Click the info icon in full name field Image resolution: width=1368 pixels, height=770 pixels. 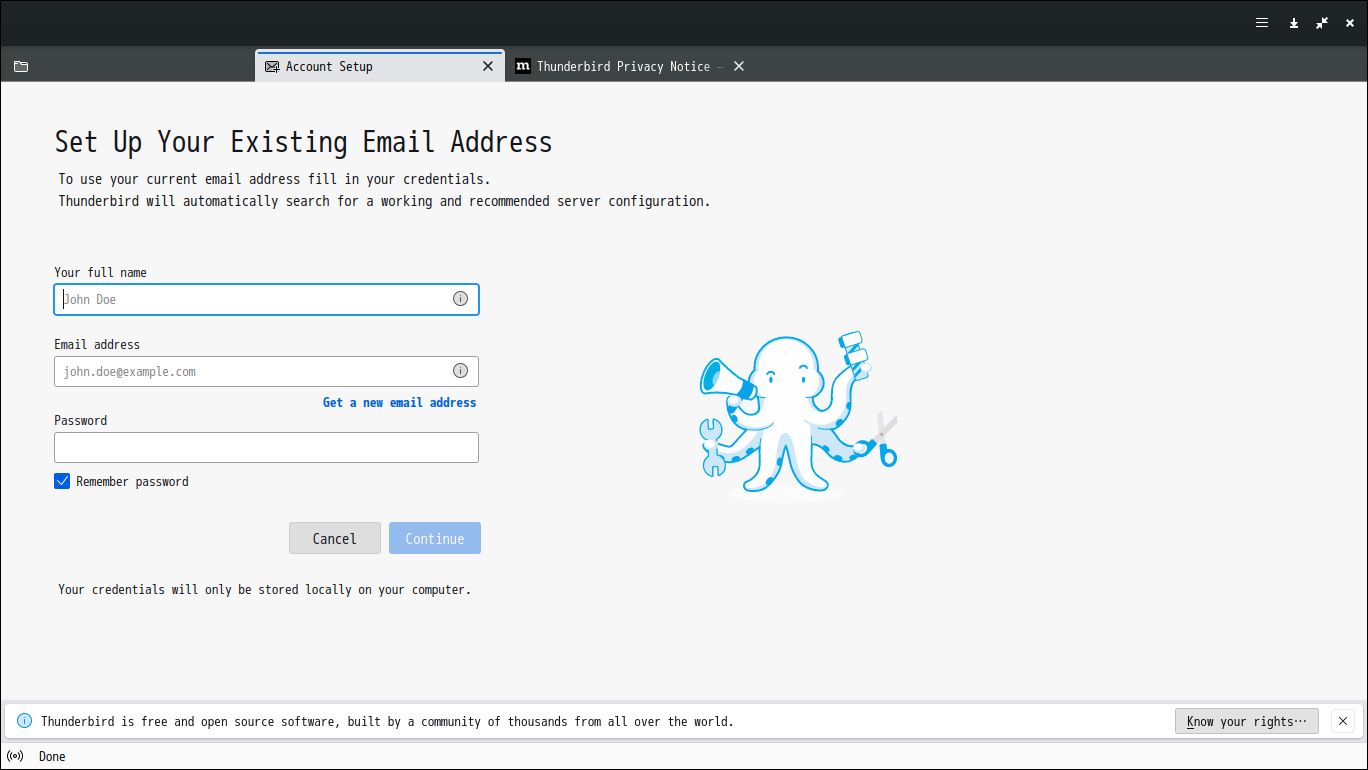[x=460, y=298]
